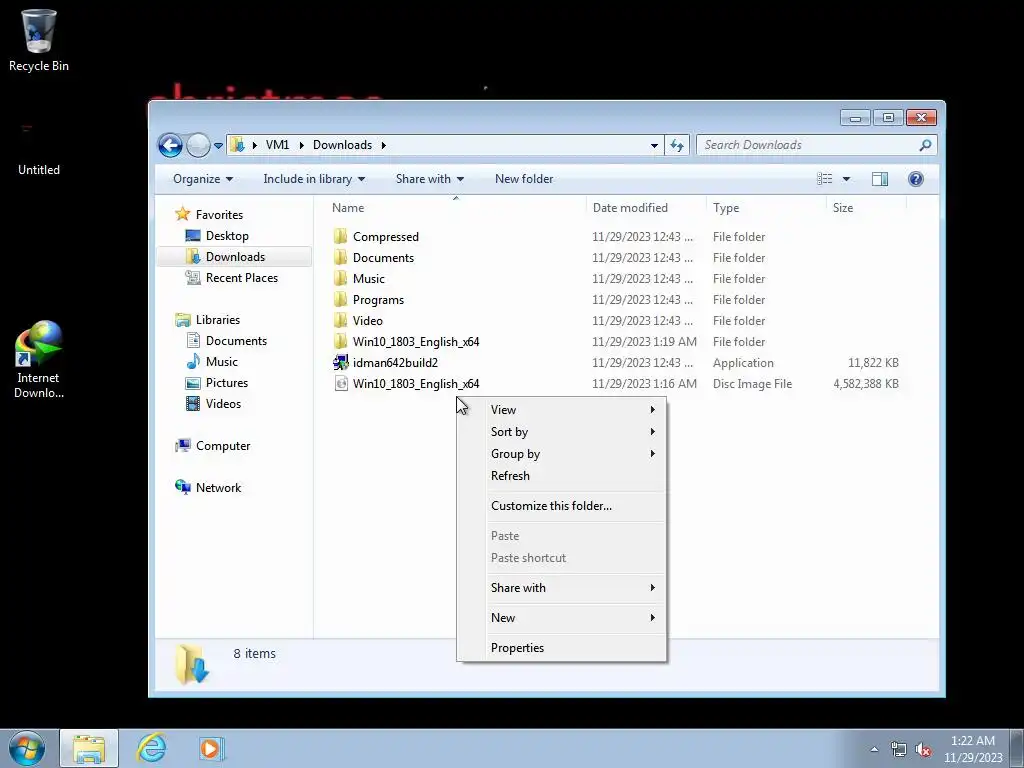Focus the Search Downloads field
1024x768 pixels.
816,145
